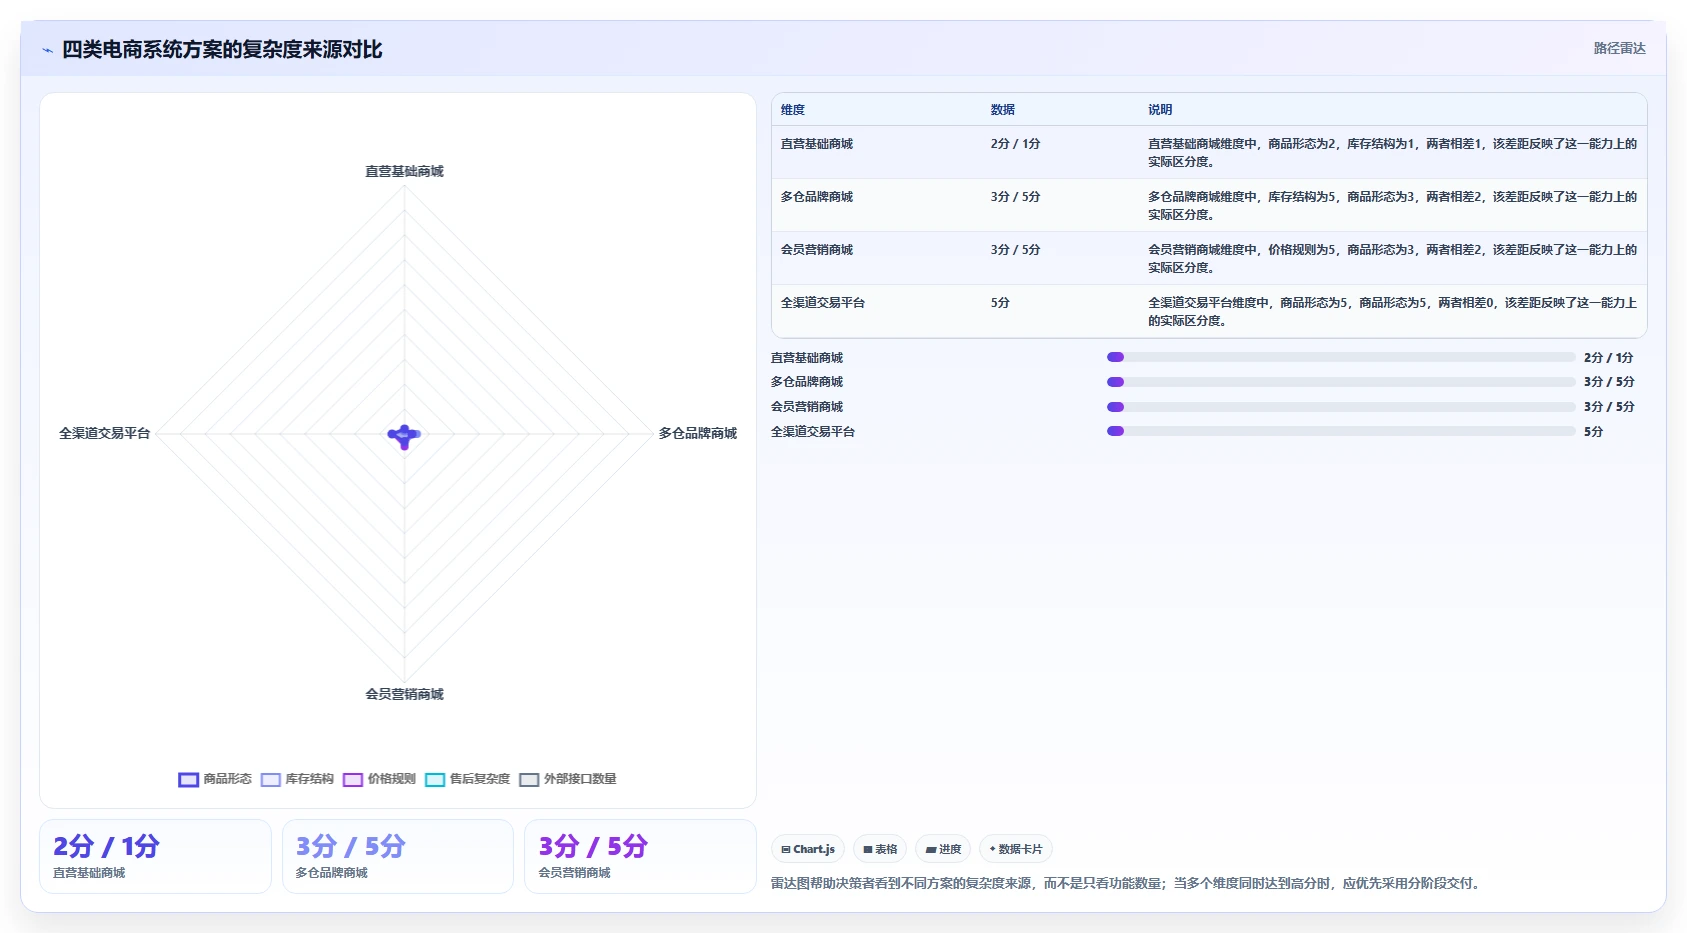Open the 直营基础商城 stat card
1687x933 pixels.
155,856
